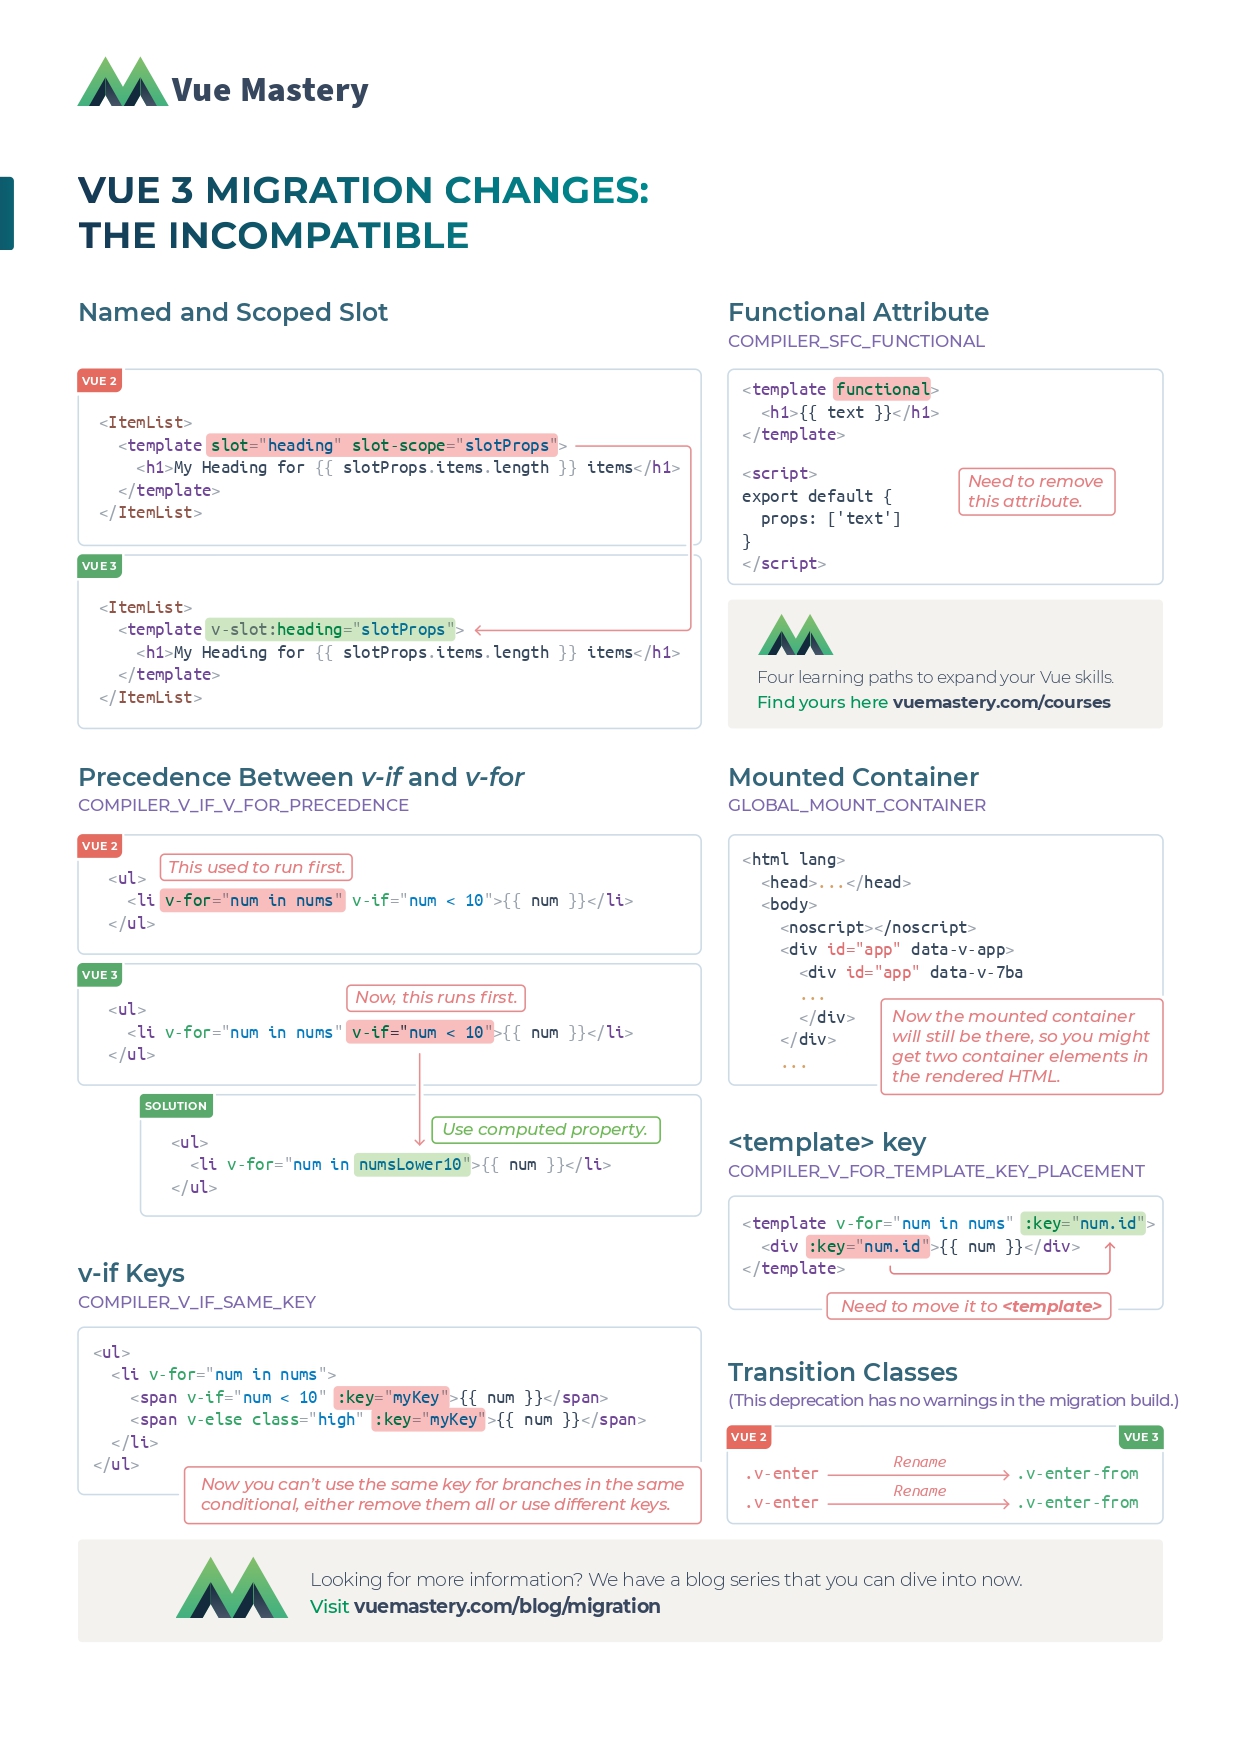Click the 'Now you can't use the same key' note
Screen dimensions: 1241x1754
[x=443, y=1495]
